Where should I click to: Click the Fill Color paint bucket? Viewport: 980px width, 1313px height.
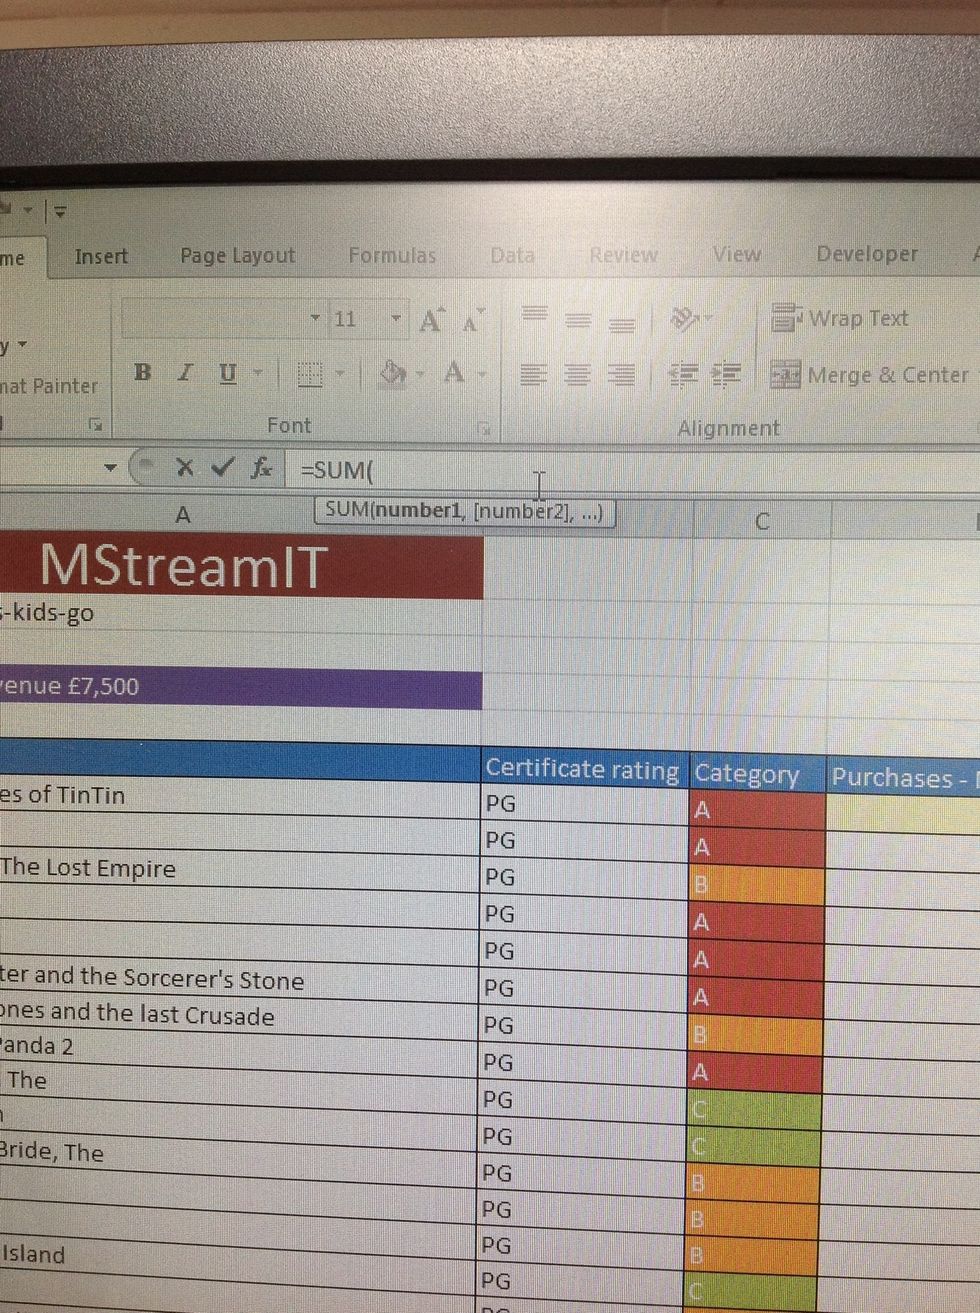point(393,374)
